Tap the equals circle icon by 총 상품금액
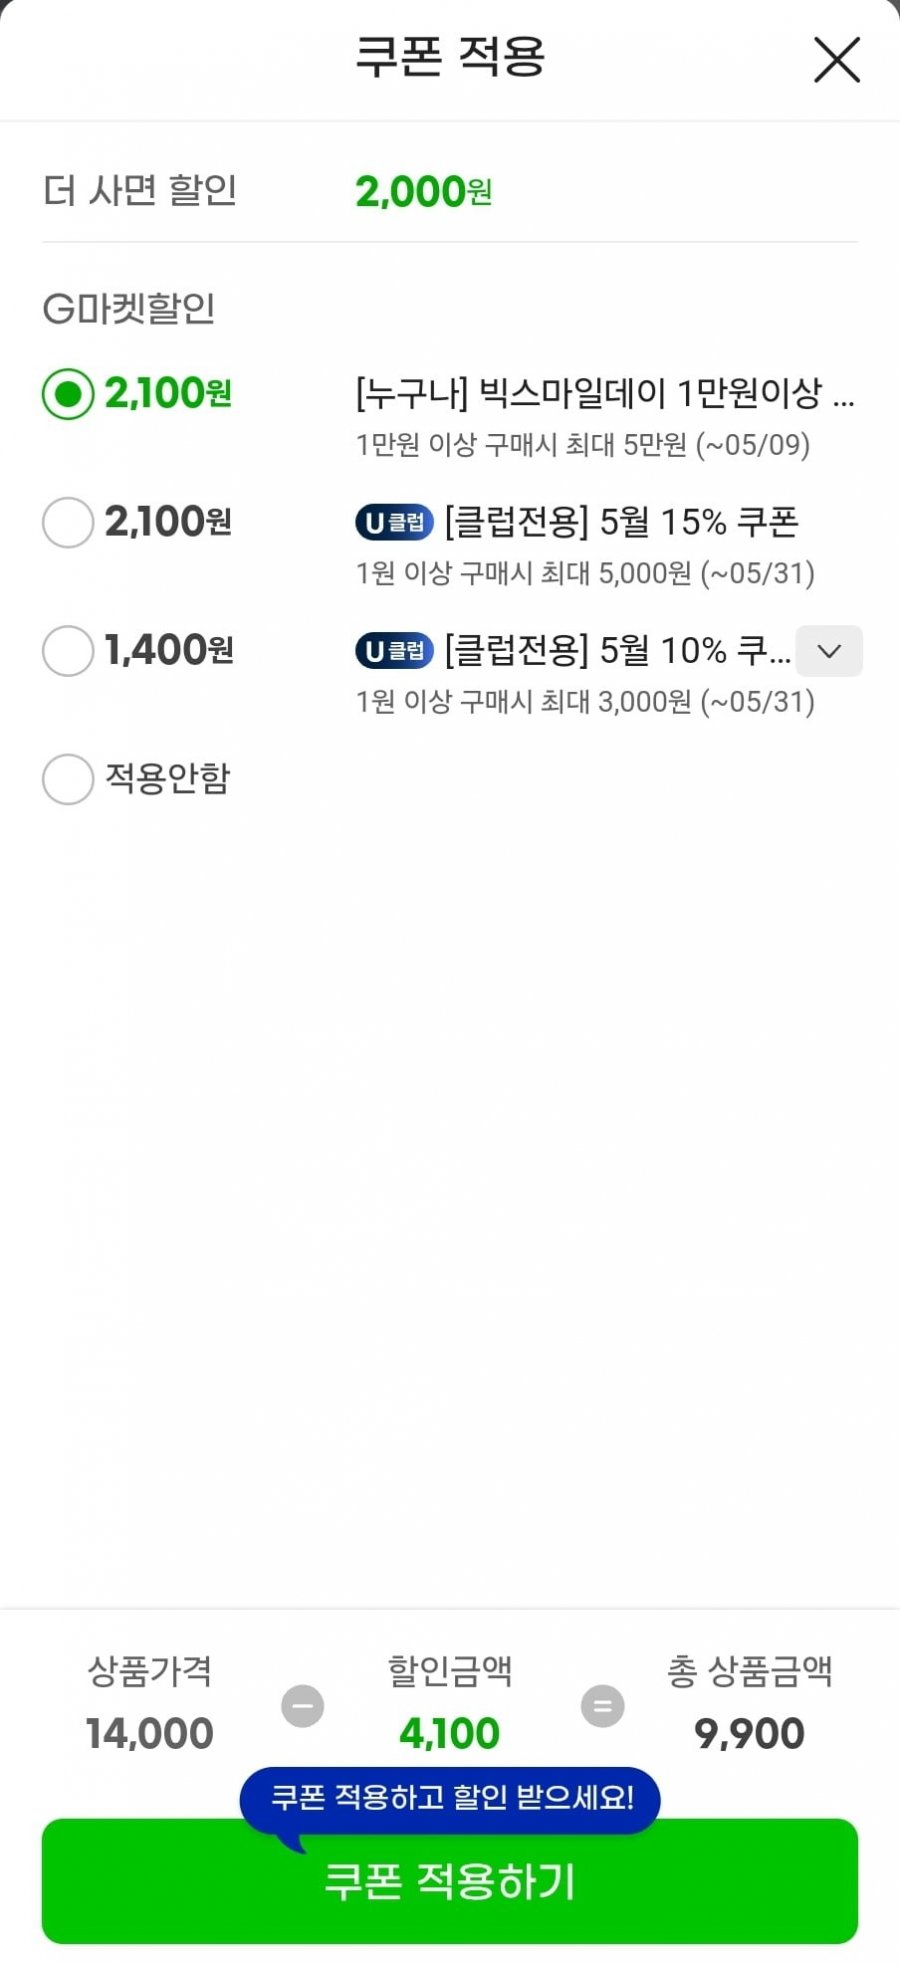Image resolution: width=900 pixels, height=1965 pixels. (602, 1706)
